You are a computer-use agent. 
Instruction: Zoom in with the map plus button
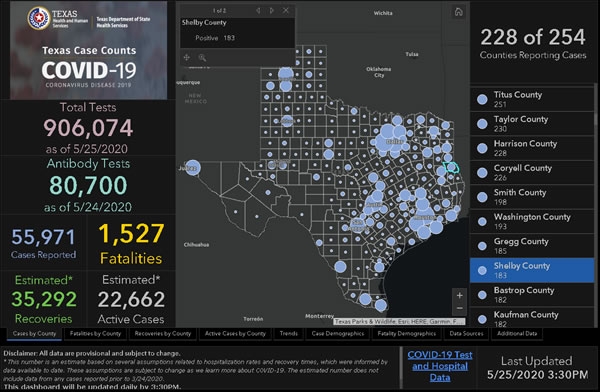point(460,295)
